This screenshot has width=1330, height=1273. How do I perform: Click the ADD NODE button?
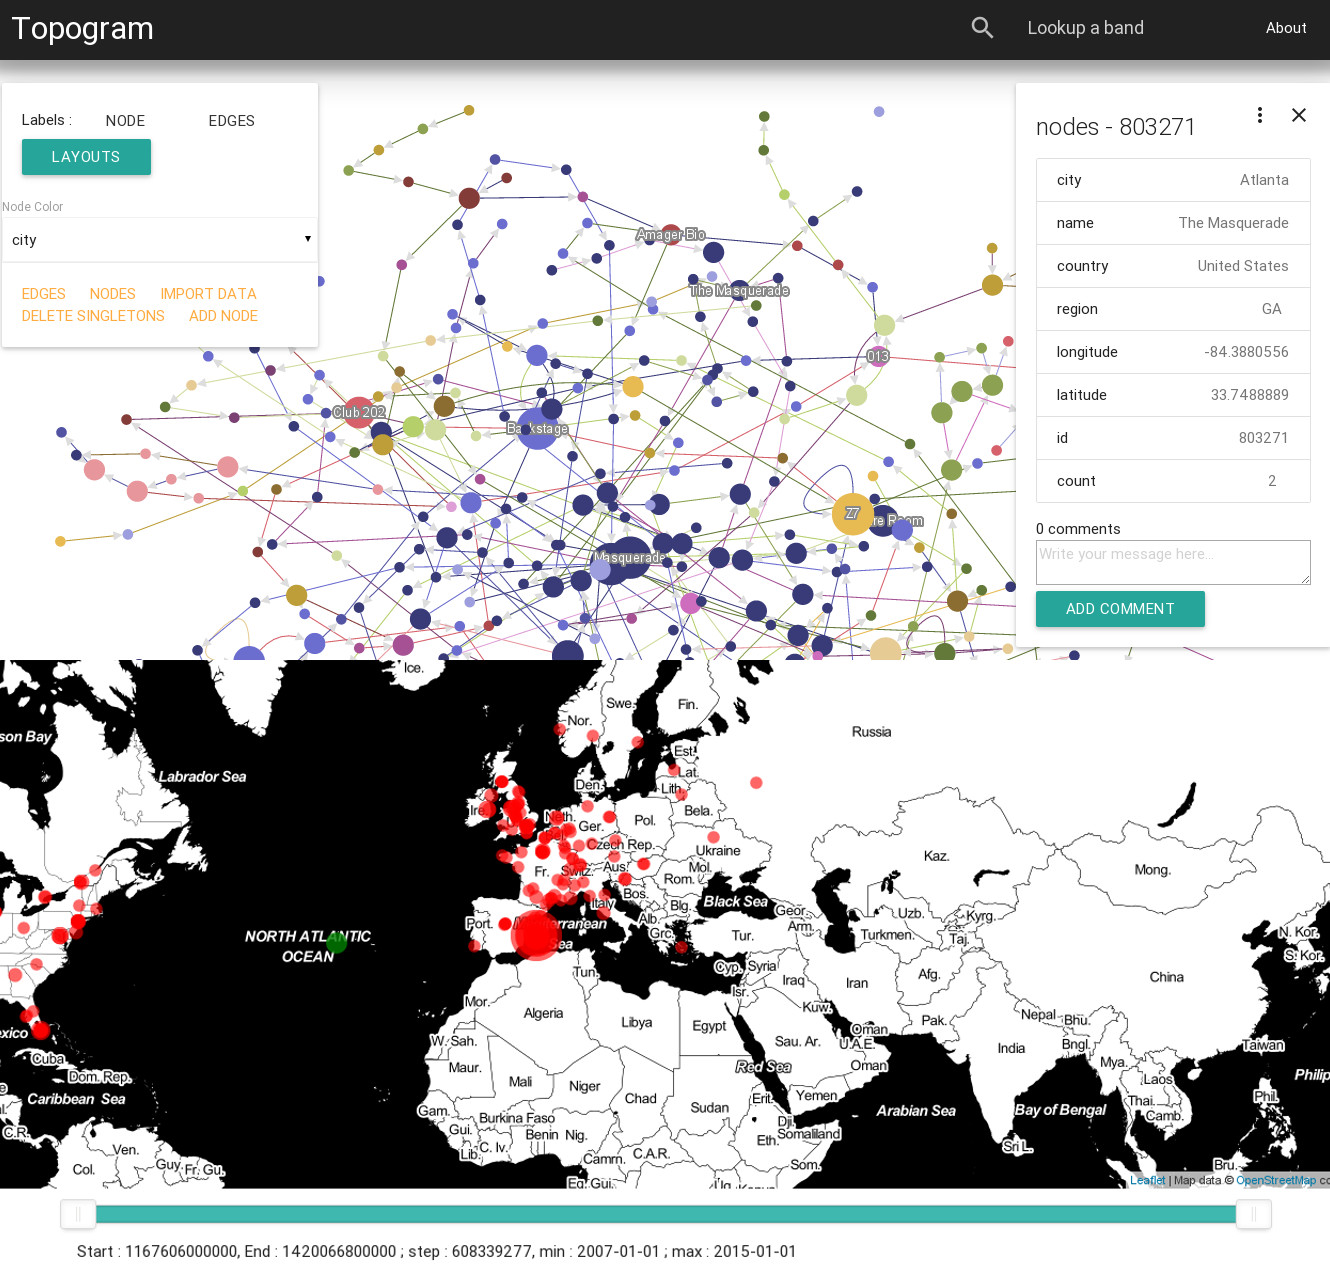click(x=223, y=316)
